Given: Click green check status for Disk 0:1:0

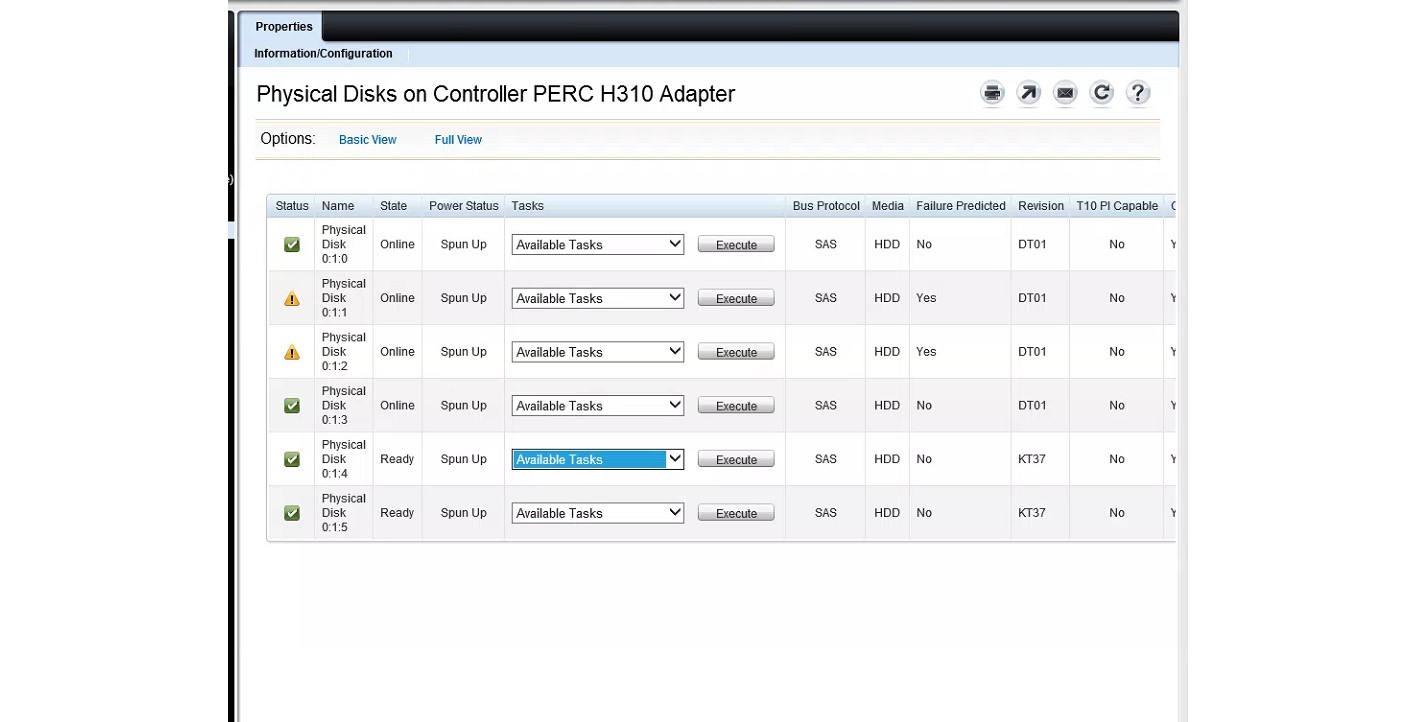Looking at the screenshot, I should tap(292, 244).
